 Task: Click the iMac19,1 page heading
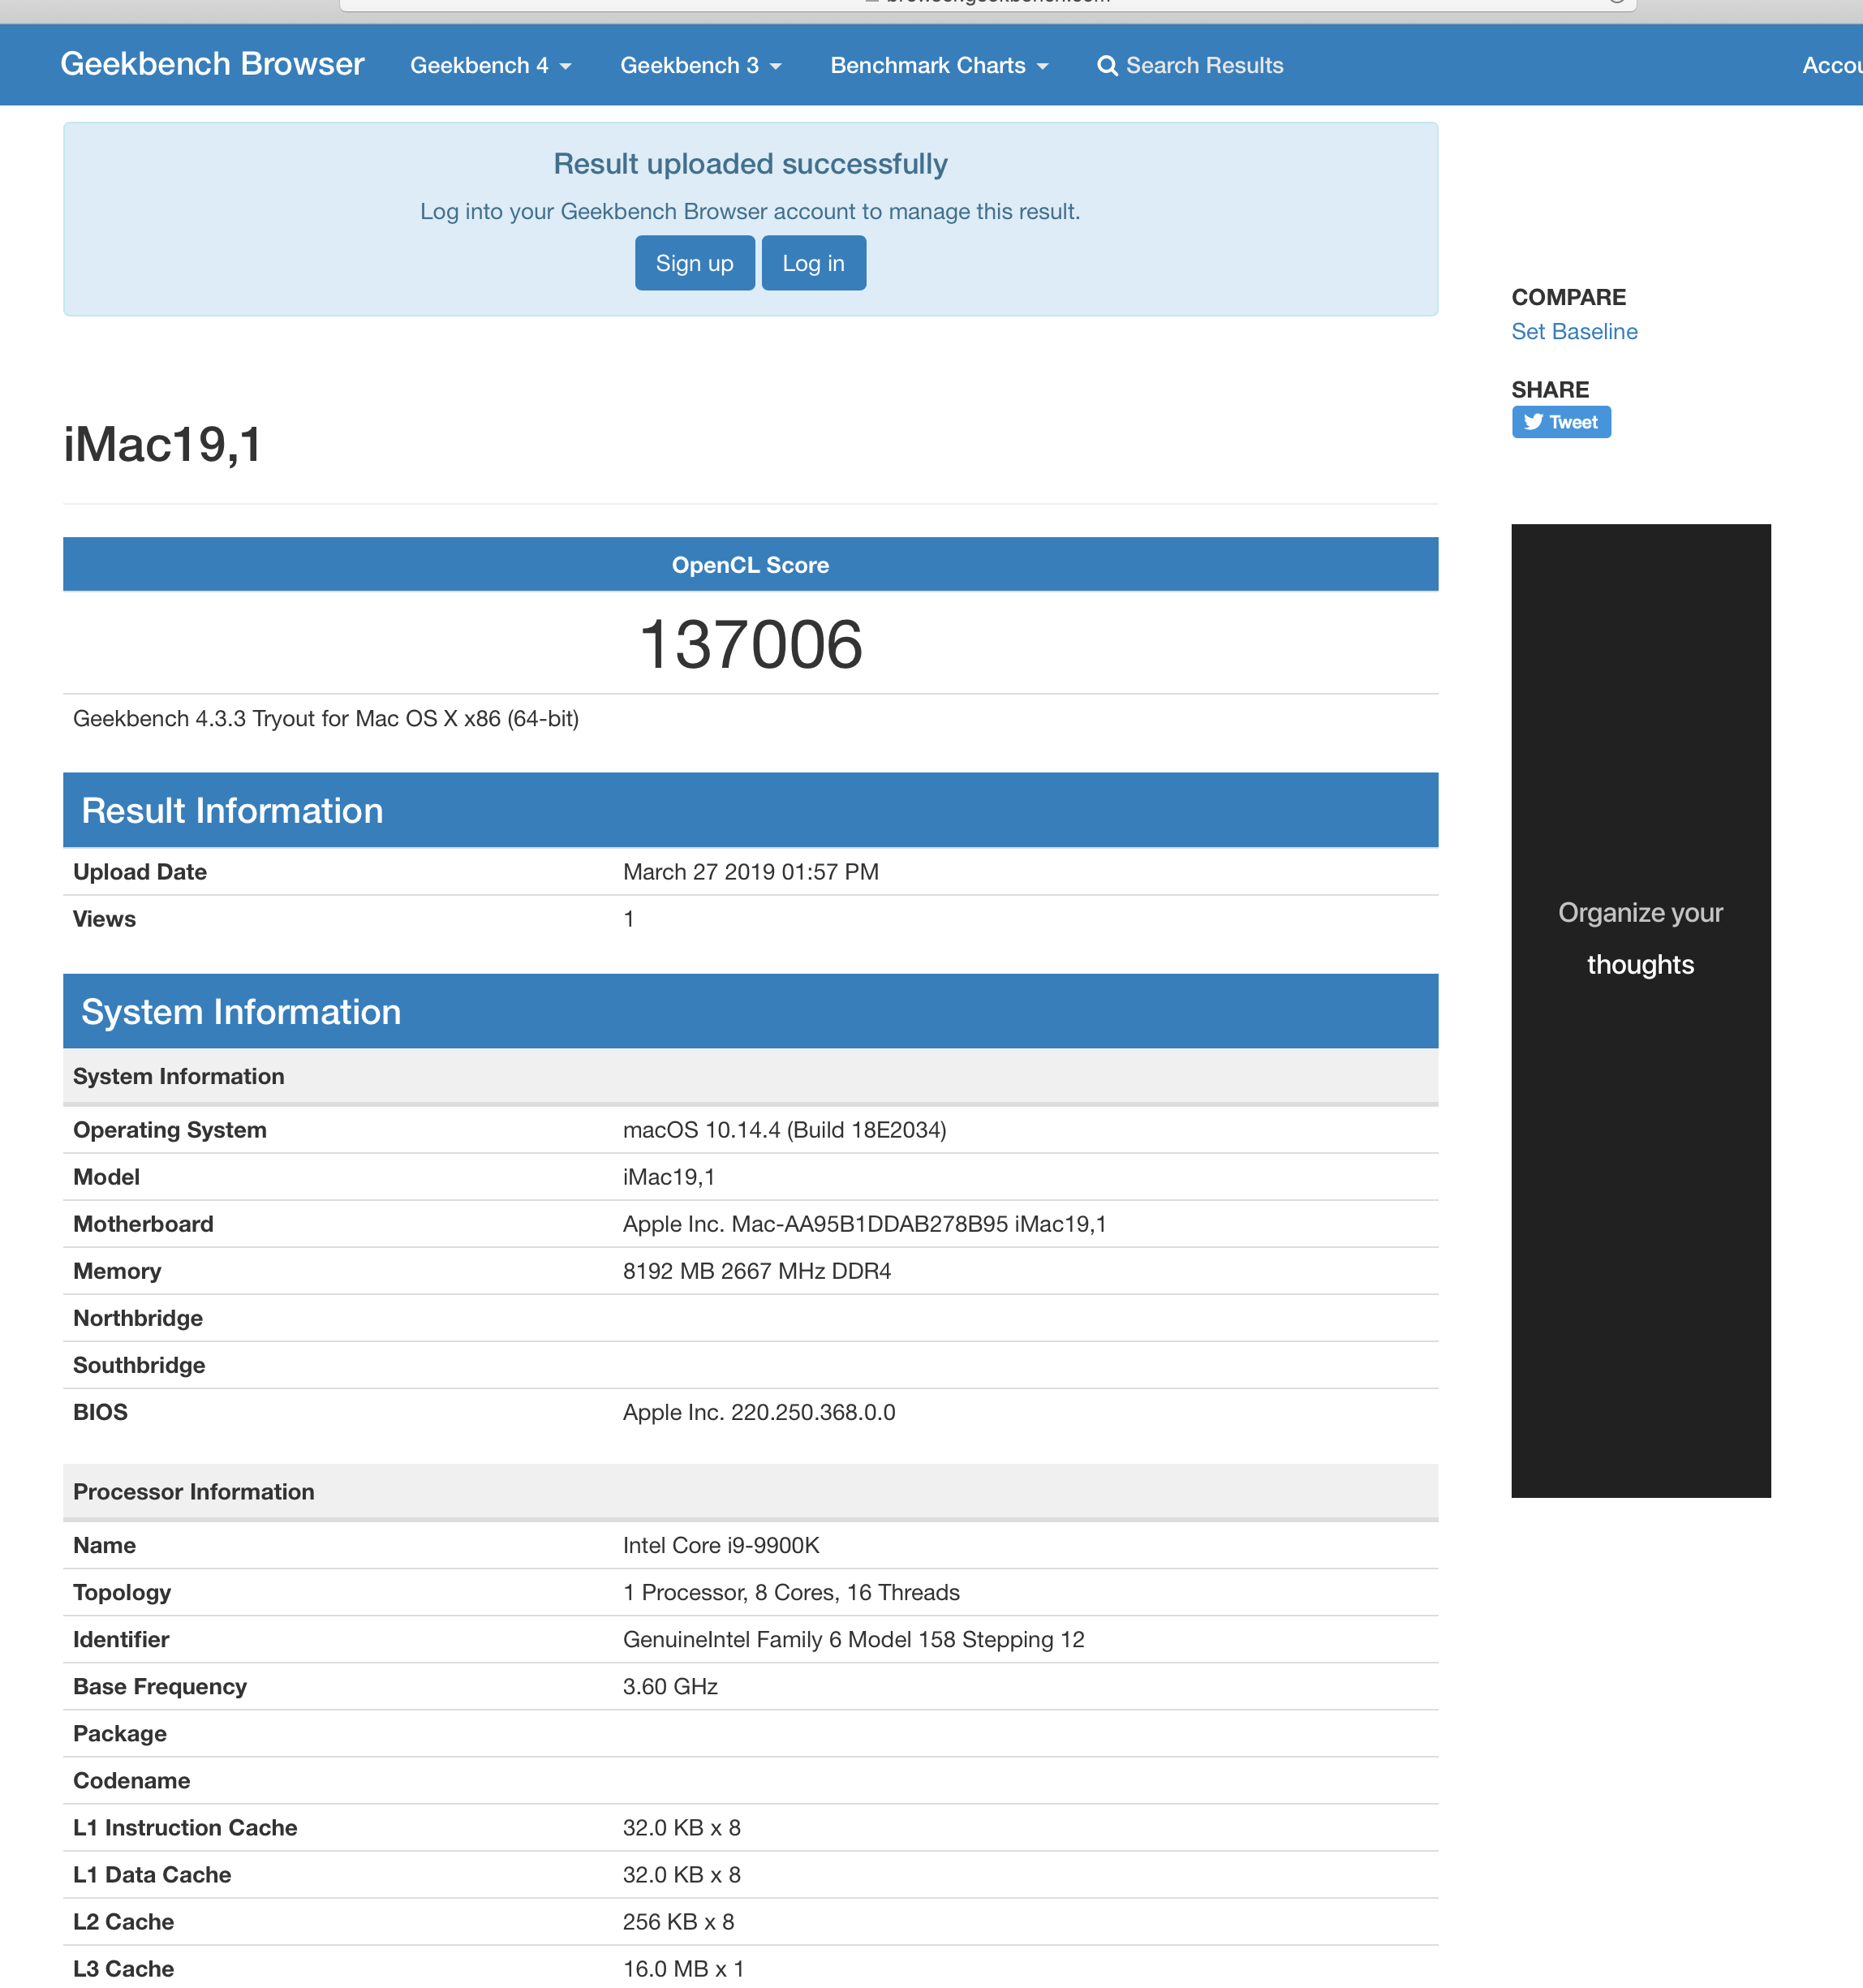(x=163, y=445)
